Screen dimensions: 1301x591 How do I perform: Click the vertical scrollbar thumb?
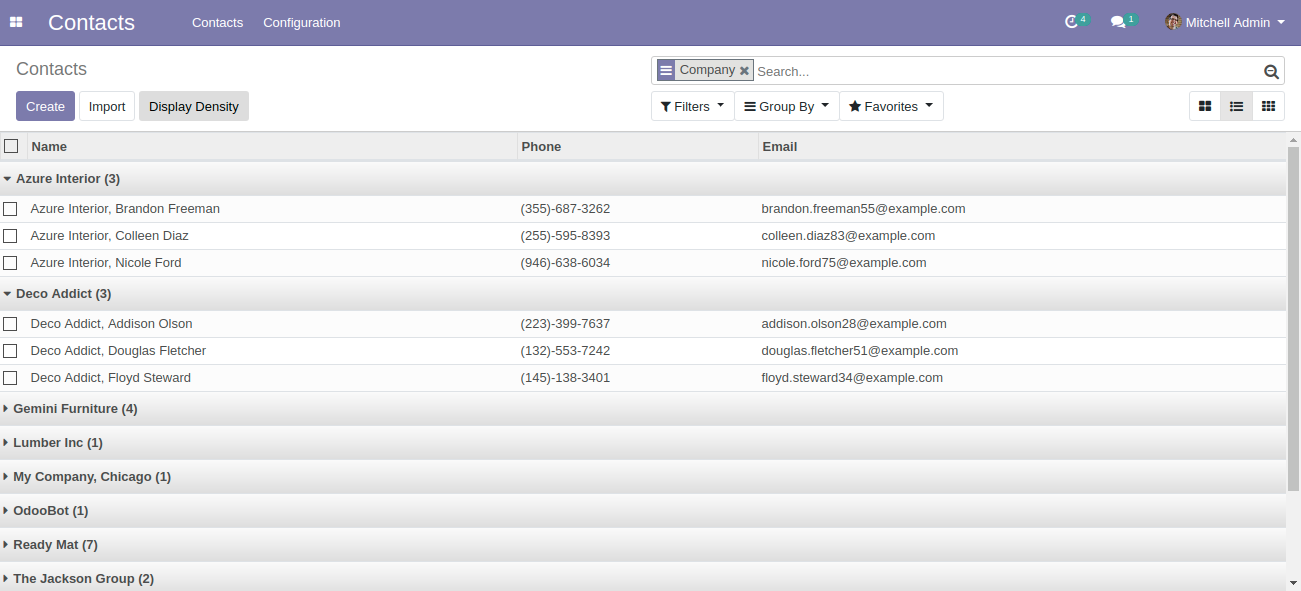(1293, 318)
